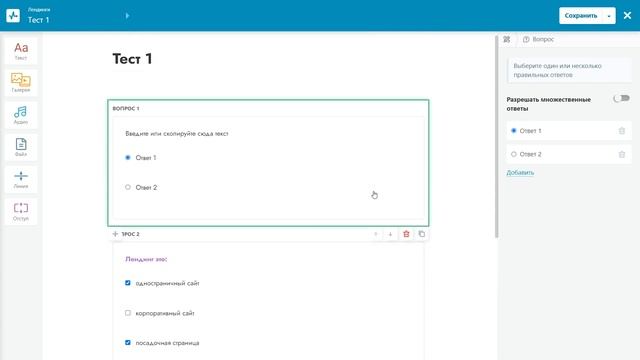
Task: Save the test
Action: (x=581, y=16)
